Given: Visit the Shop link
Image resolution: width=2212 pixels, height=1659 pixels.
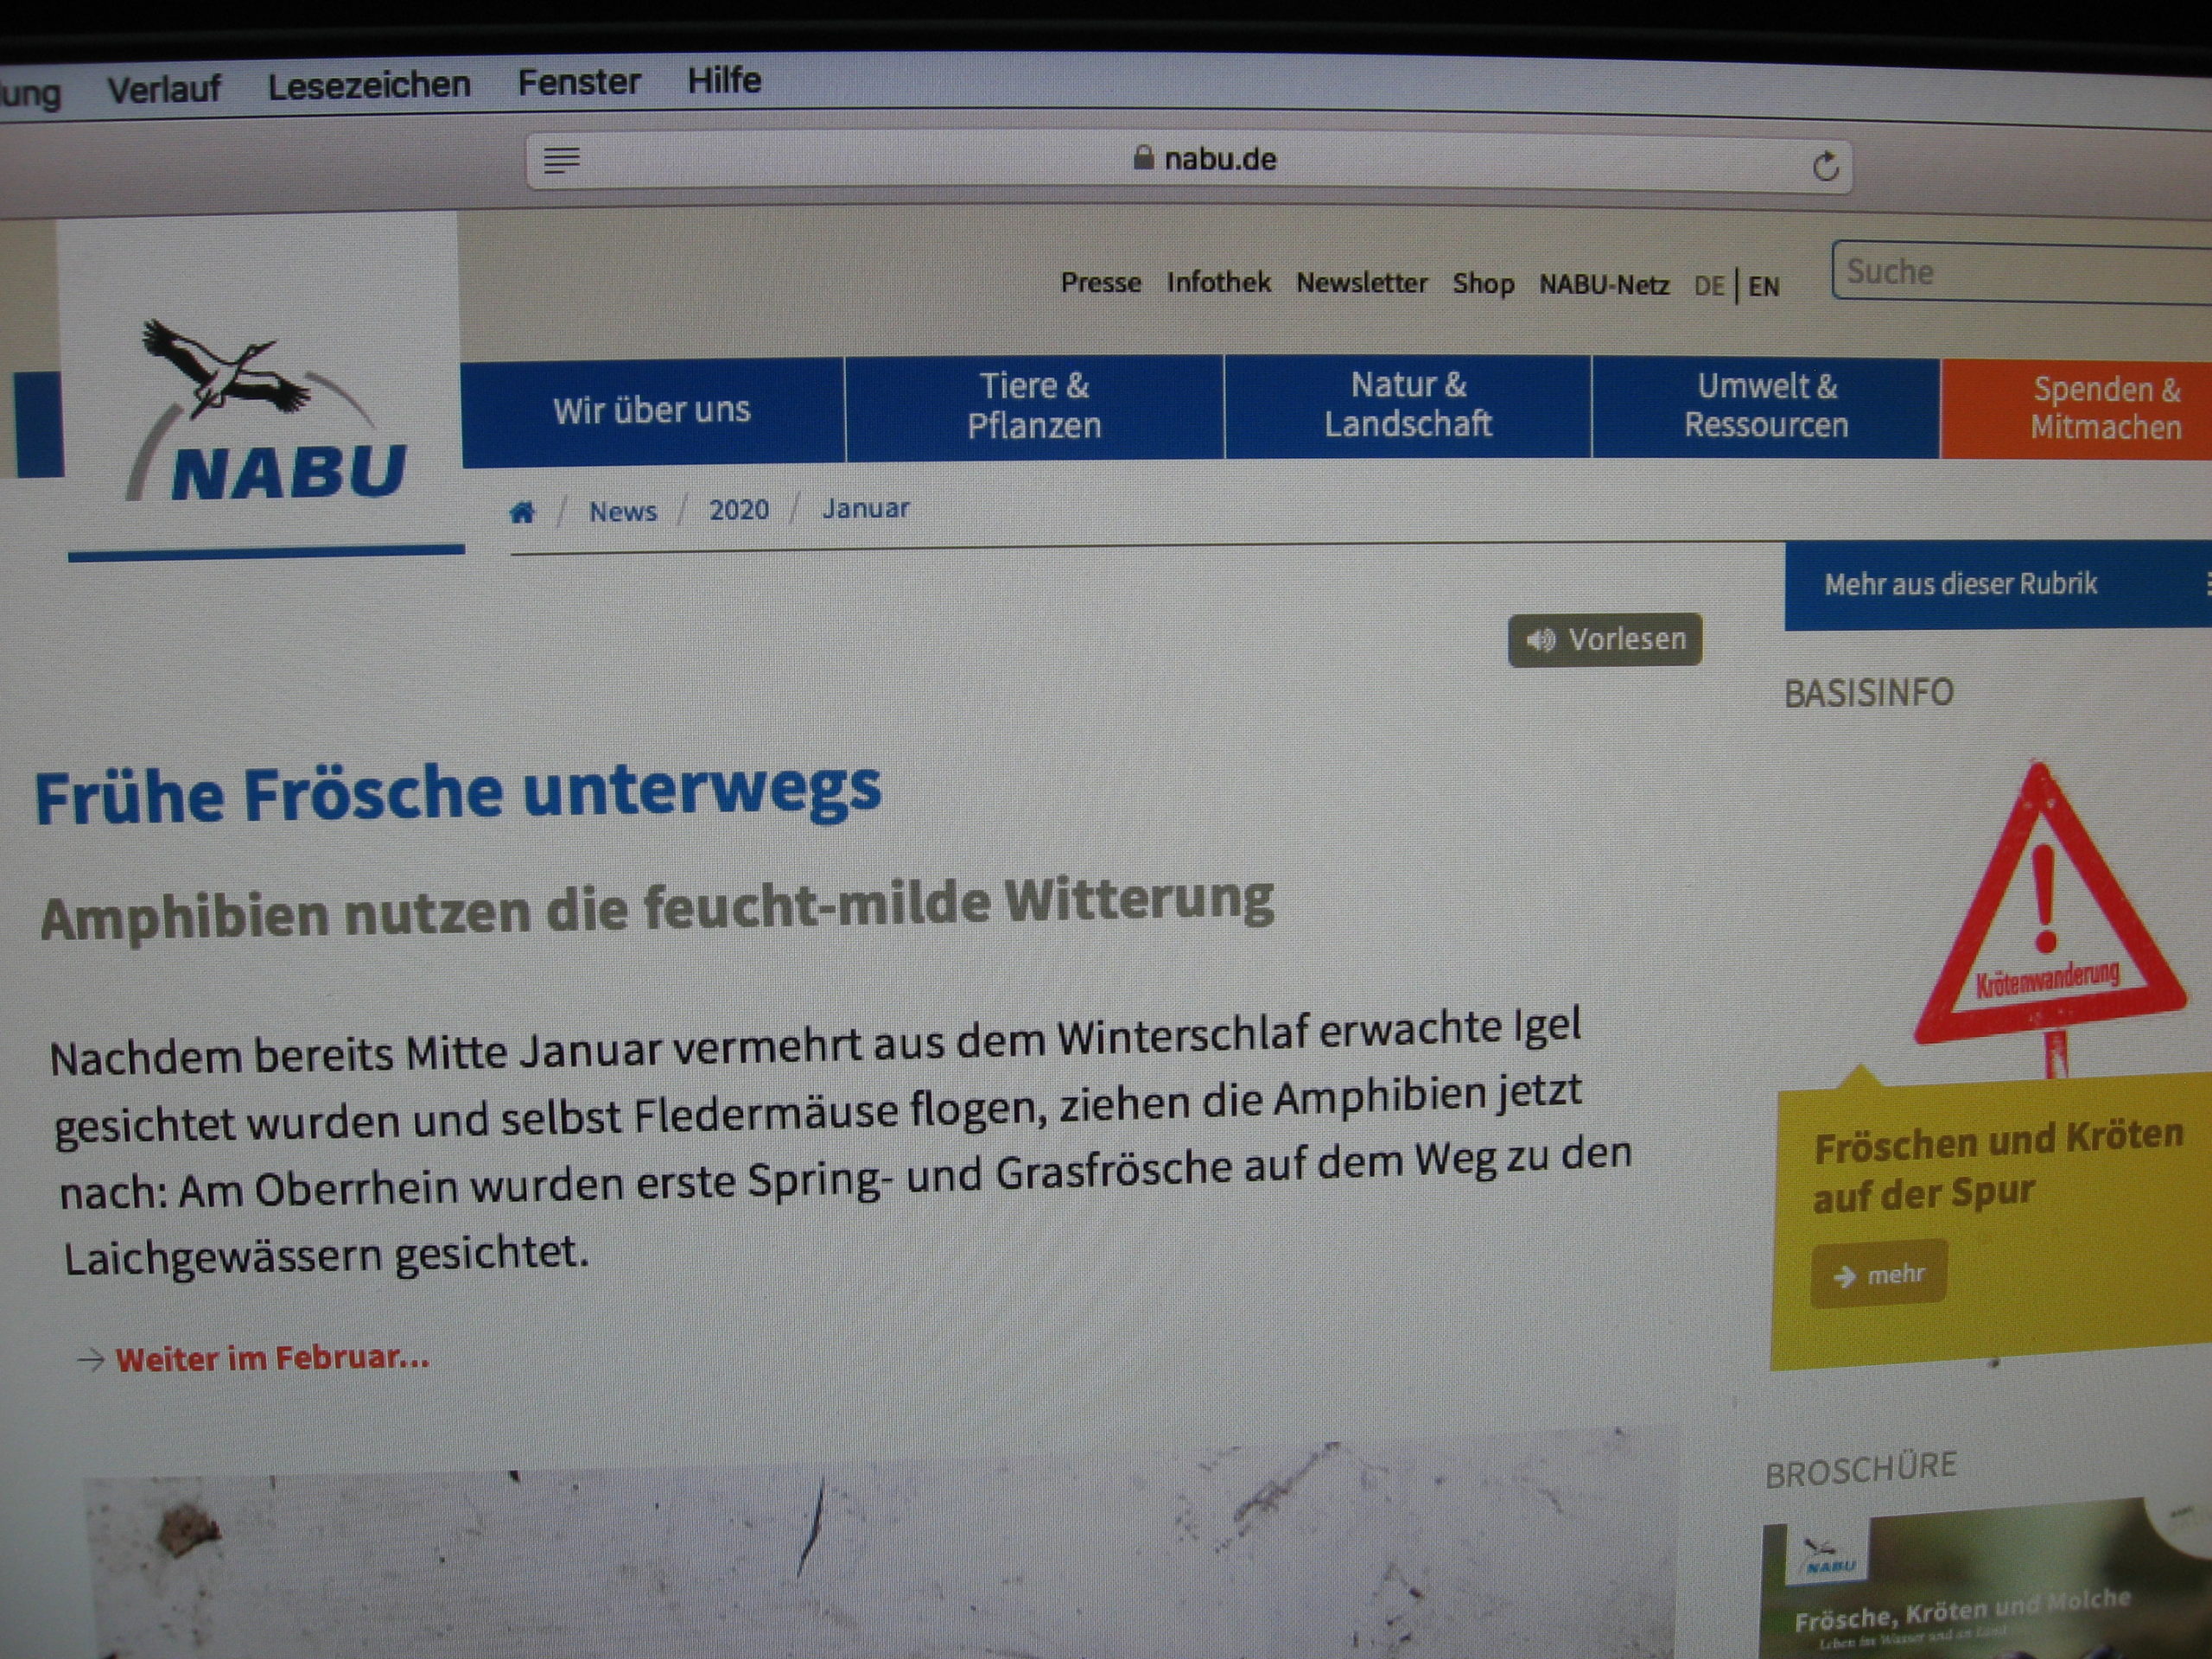Looking at the screenshot, I should (1483, 284).
